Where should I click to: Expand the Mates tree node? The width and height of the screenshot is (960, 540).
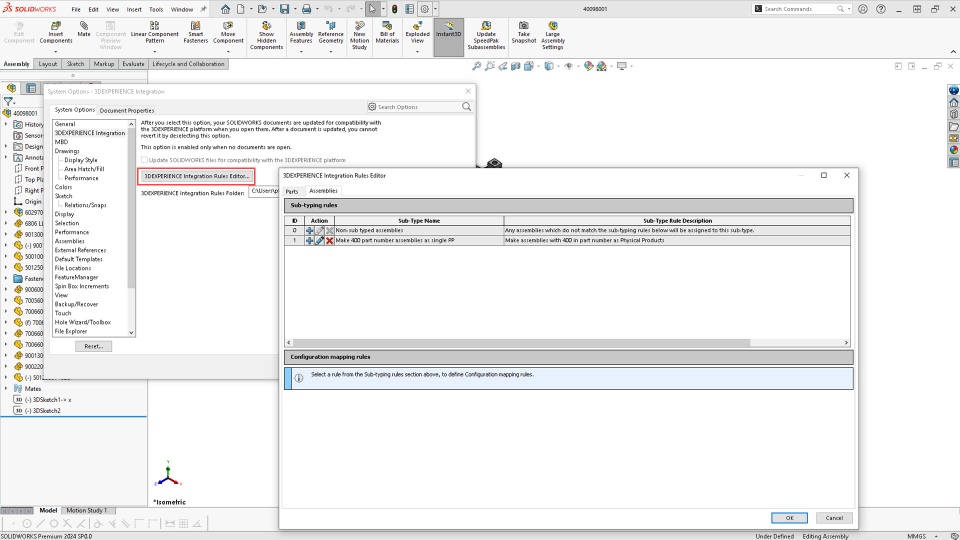click(6, 389)
